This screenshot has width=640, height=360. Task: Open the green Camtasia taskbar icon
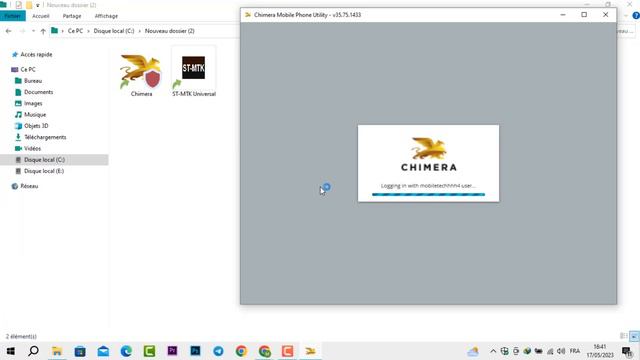(x=149, y=351)
